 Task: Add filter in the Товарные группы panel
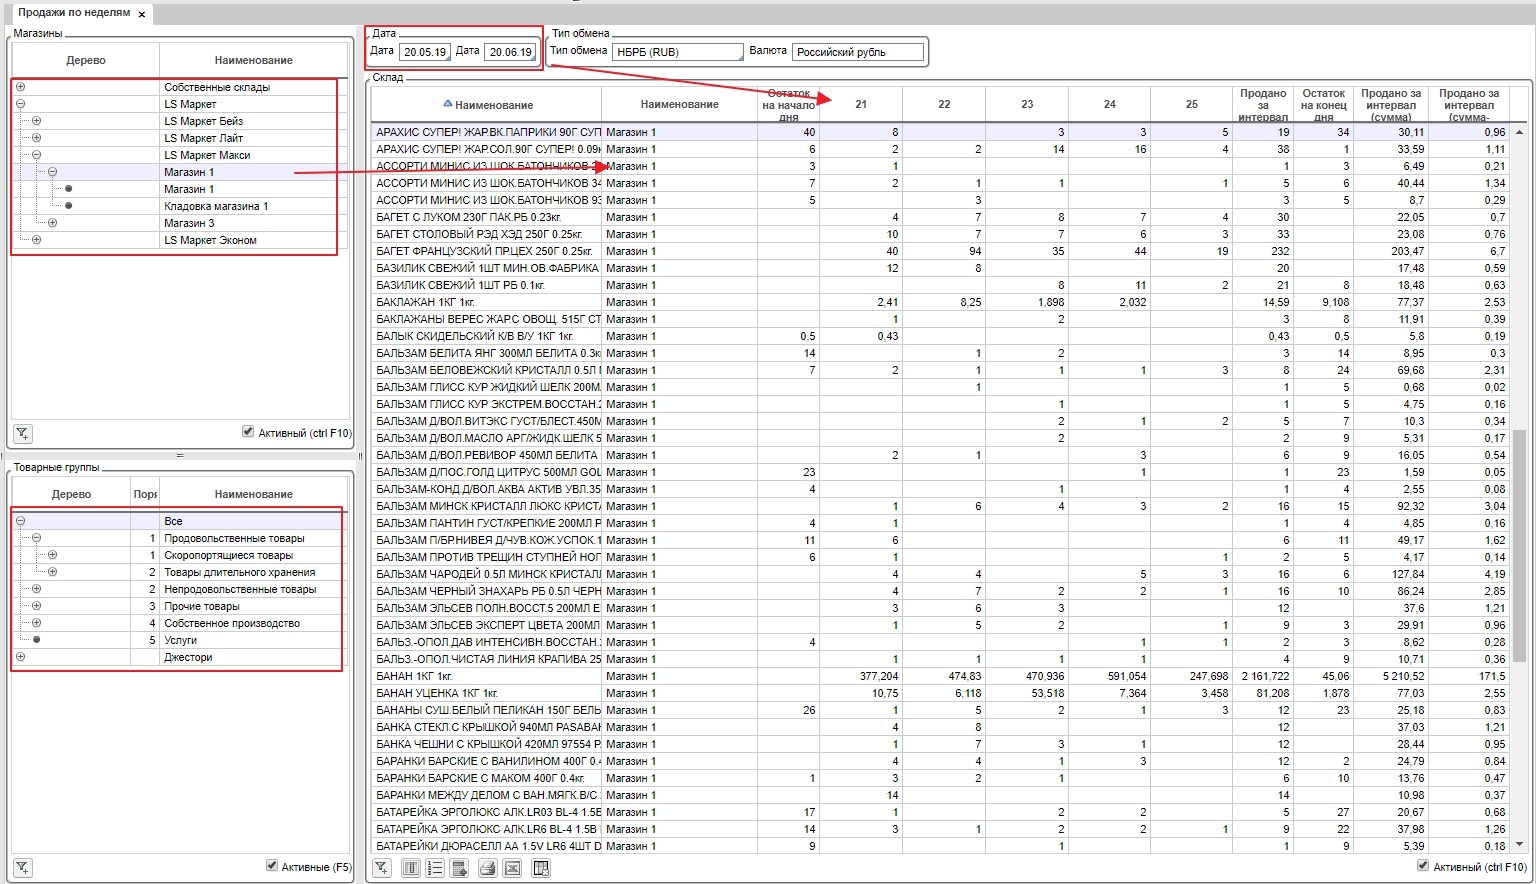22,868
